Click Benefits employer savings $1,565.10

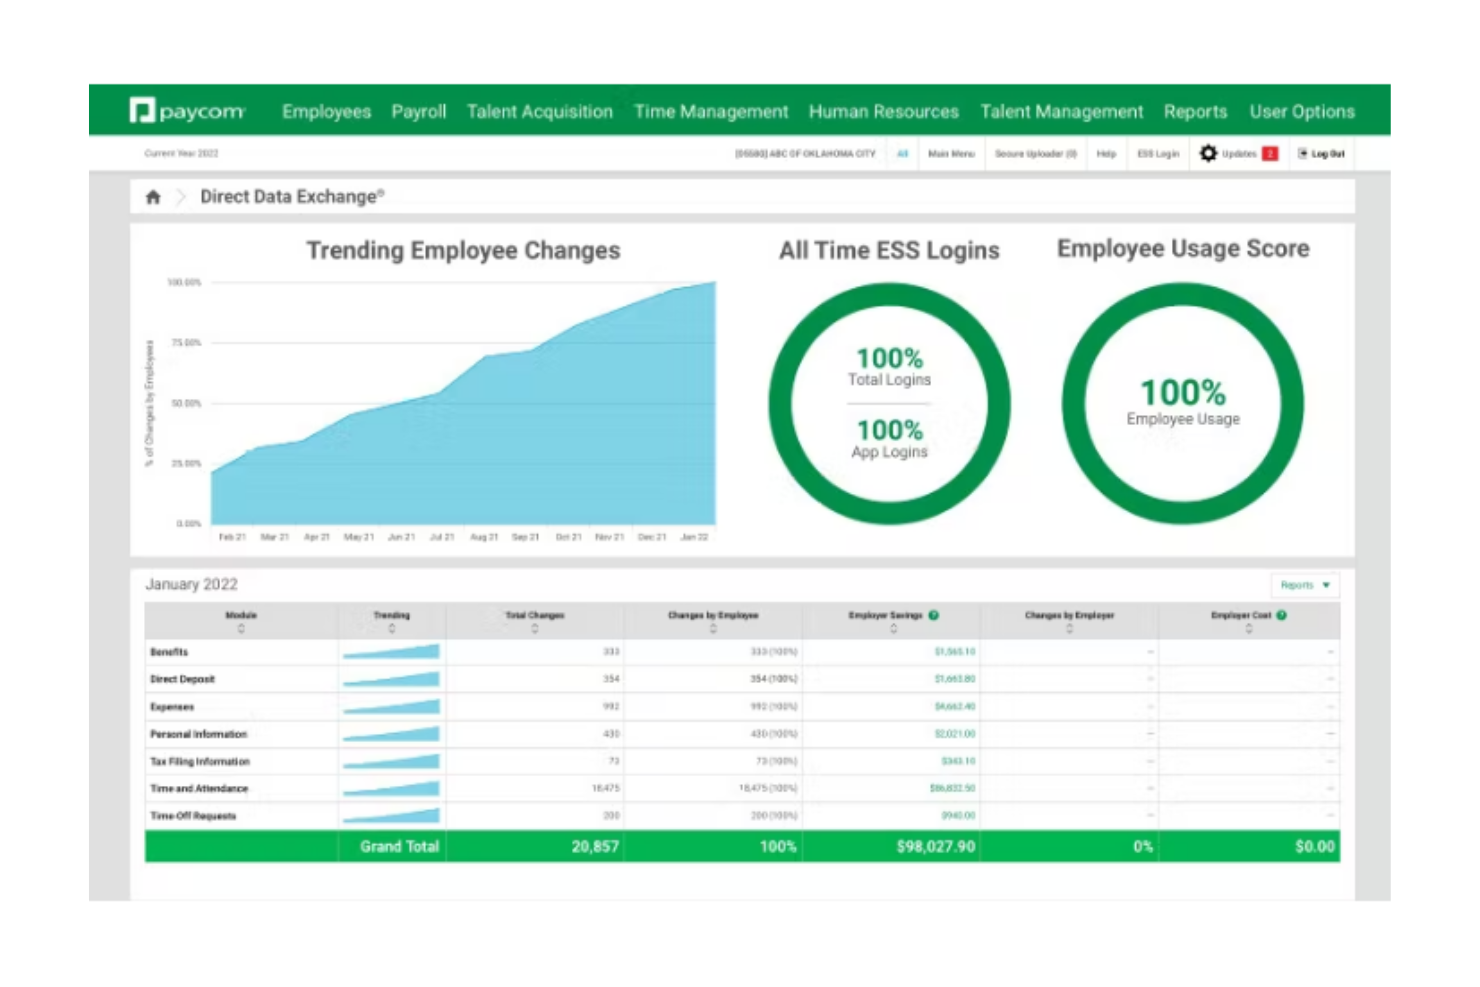[955, 652]
